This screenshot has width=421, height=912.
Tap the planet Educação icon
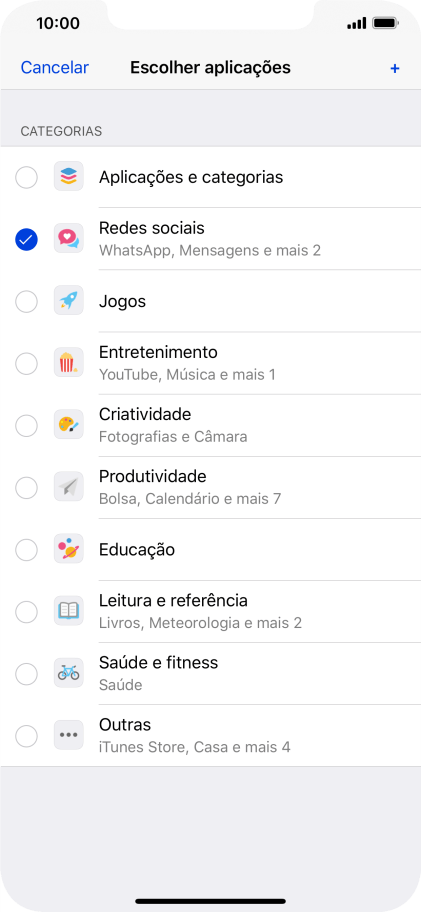point(69,549)
